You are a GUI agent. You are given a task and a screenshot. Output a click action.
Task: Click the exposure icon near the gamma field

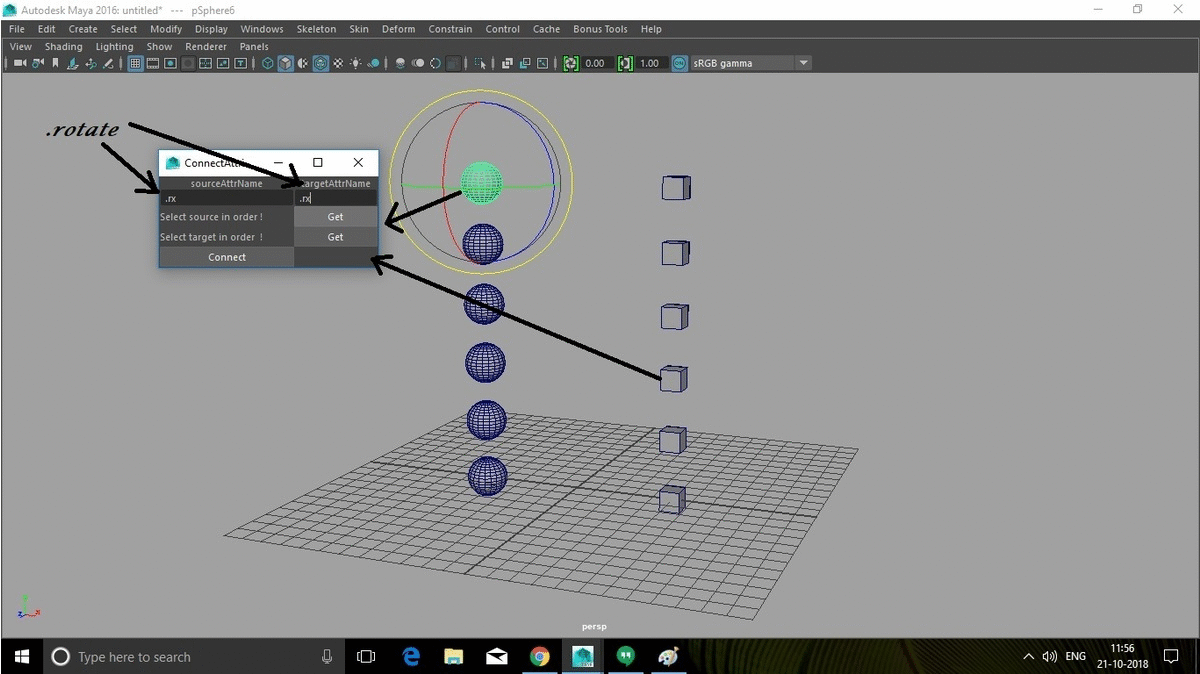tap(570, 63)
